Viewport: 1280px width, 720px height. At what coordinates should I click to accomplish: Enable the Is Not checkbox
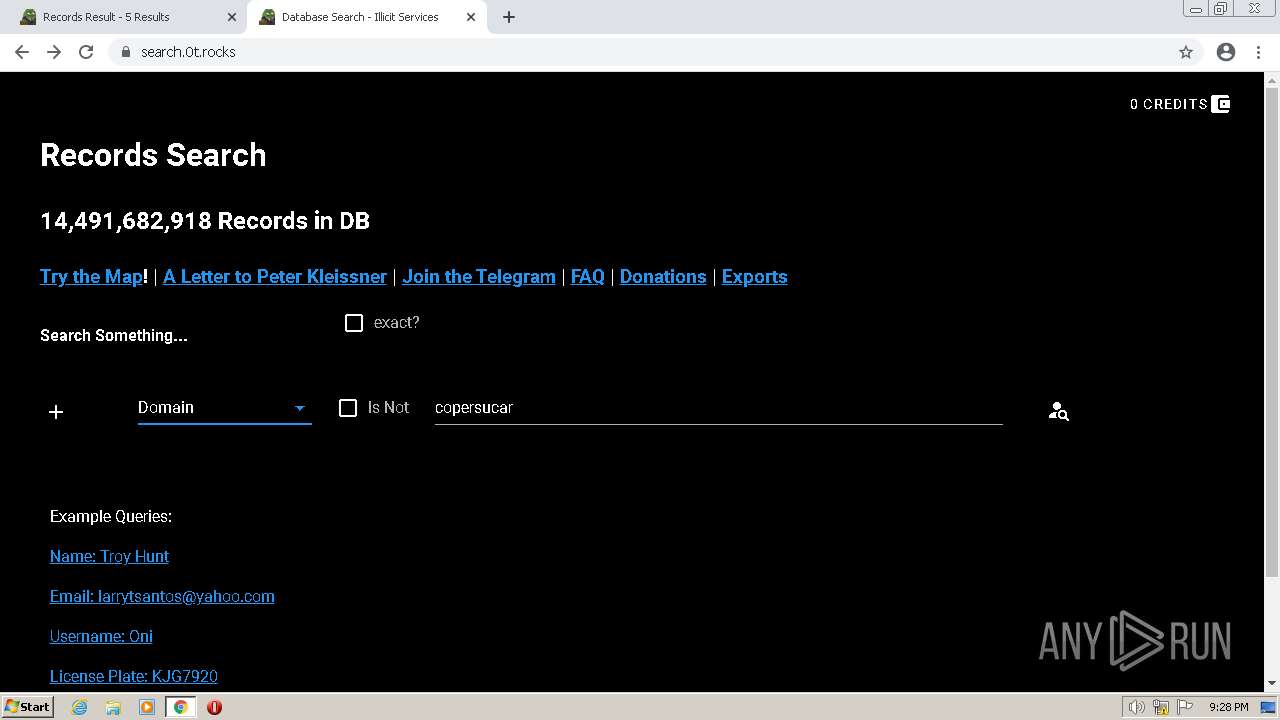tap(348, 408)
